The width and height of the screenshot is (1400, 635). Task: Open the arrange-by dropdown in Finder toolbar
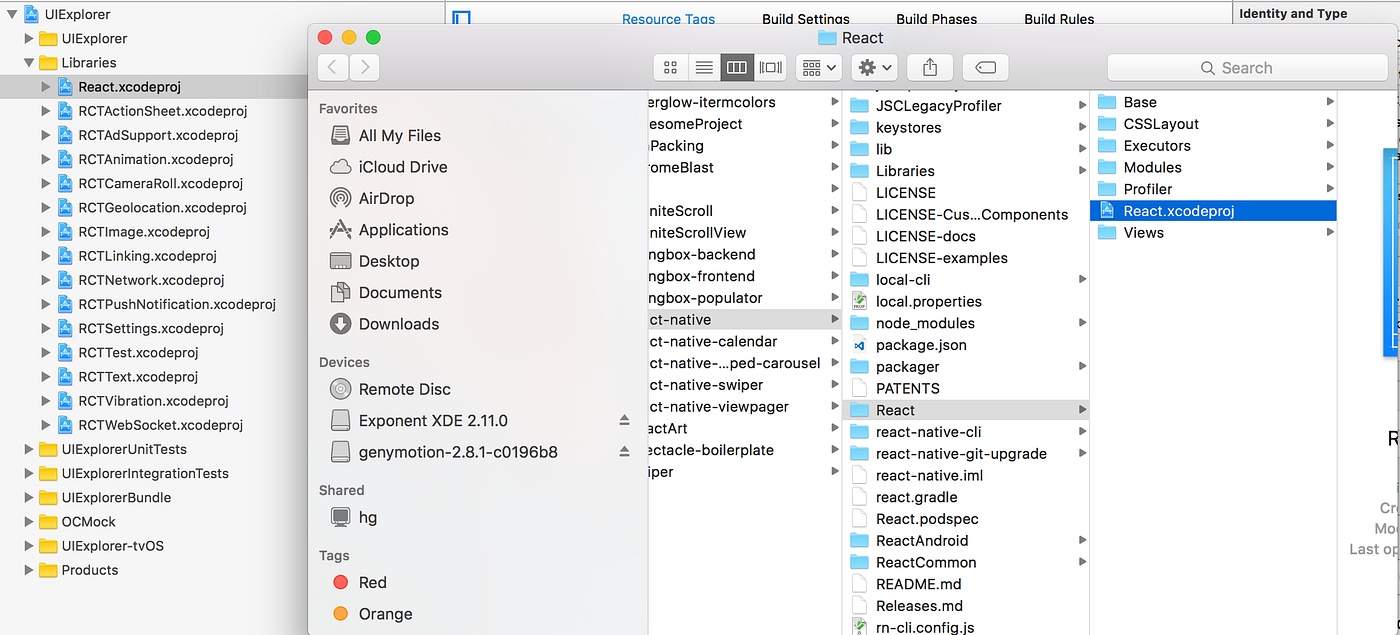(818, 67)
